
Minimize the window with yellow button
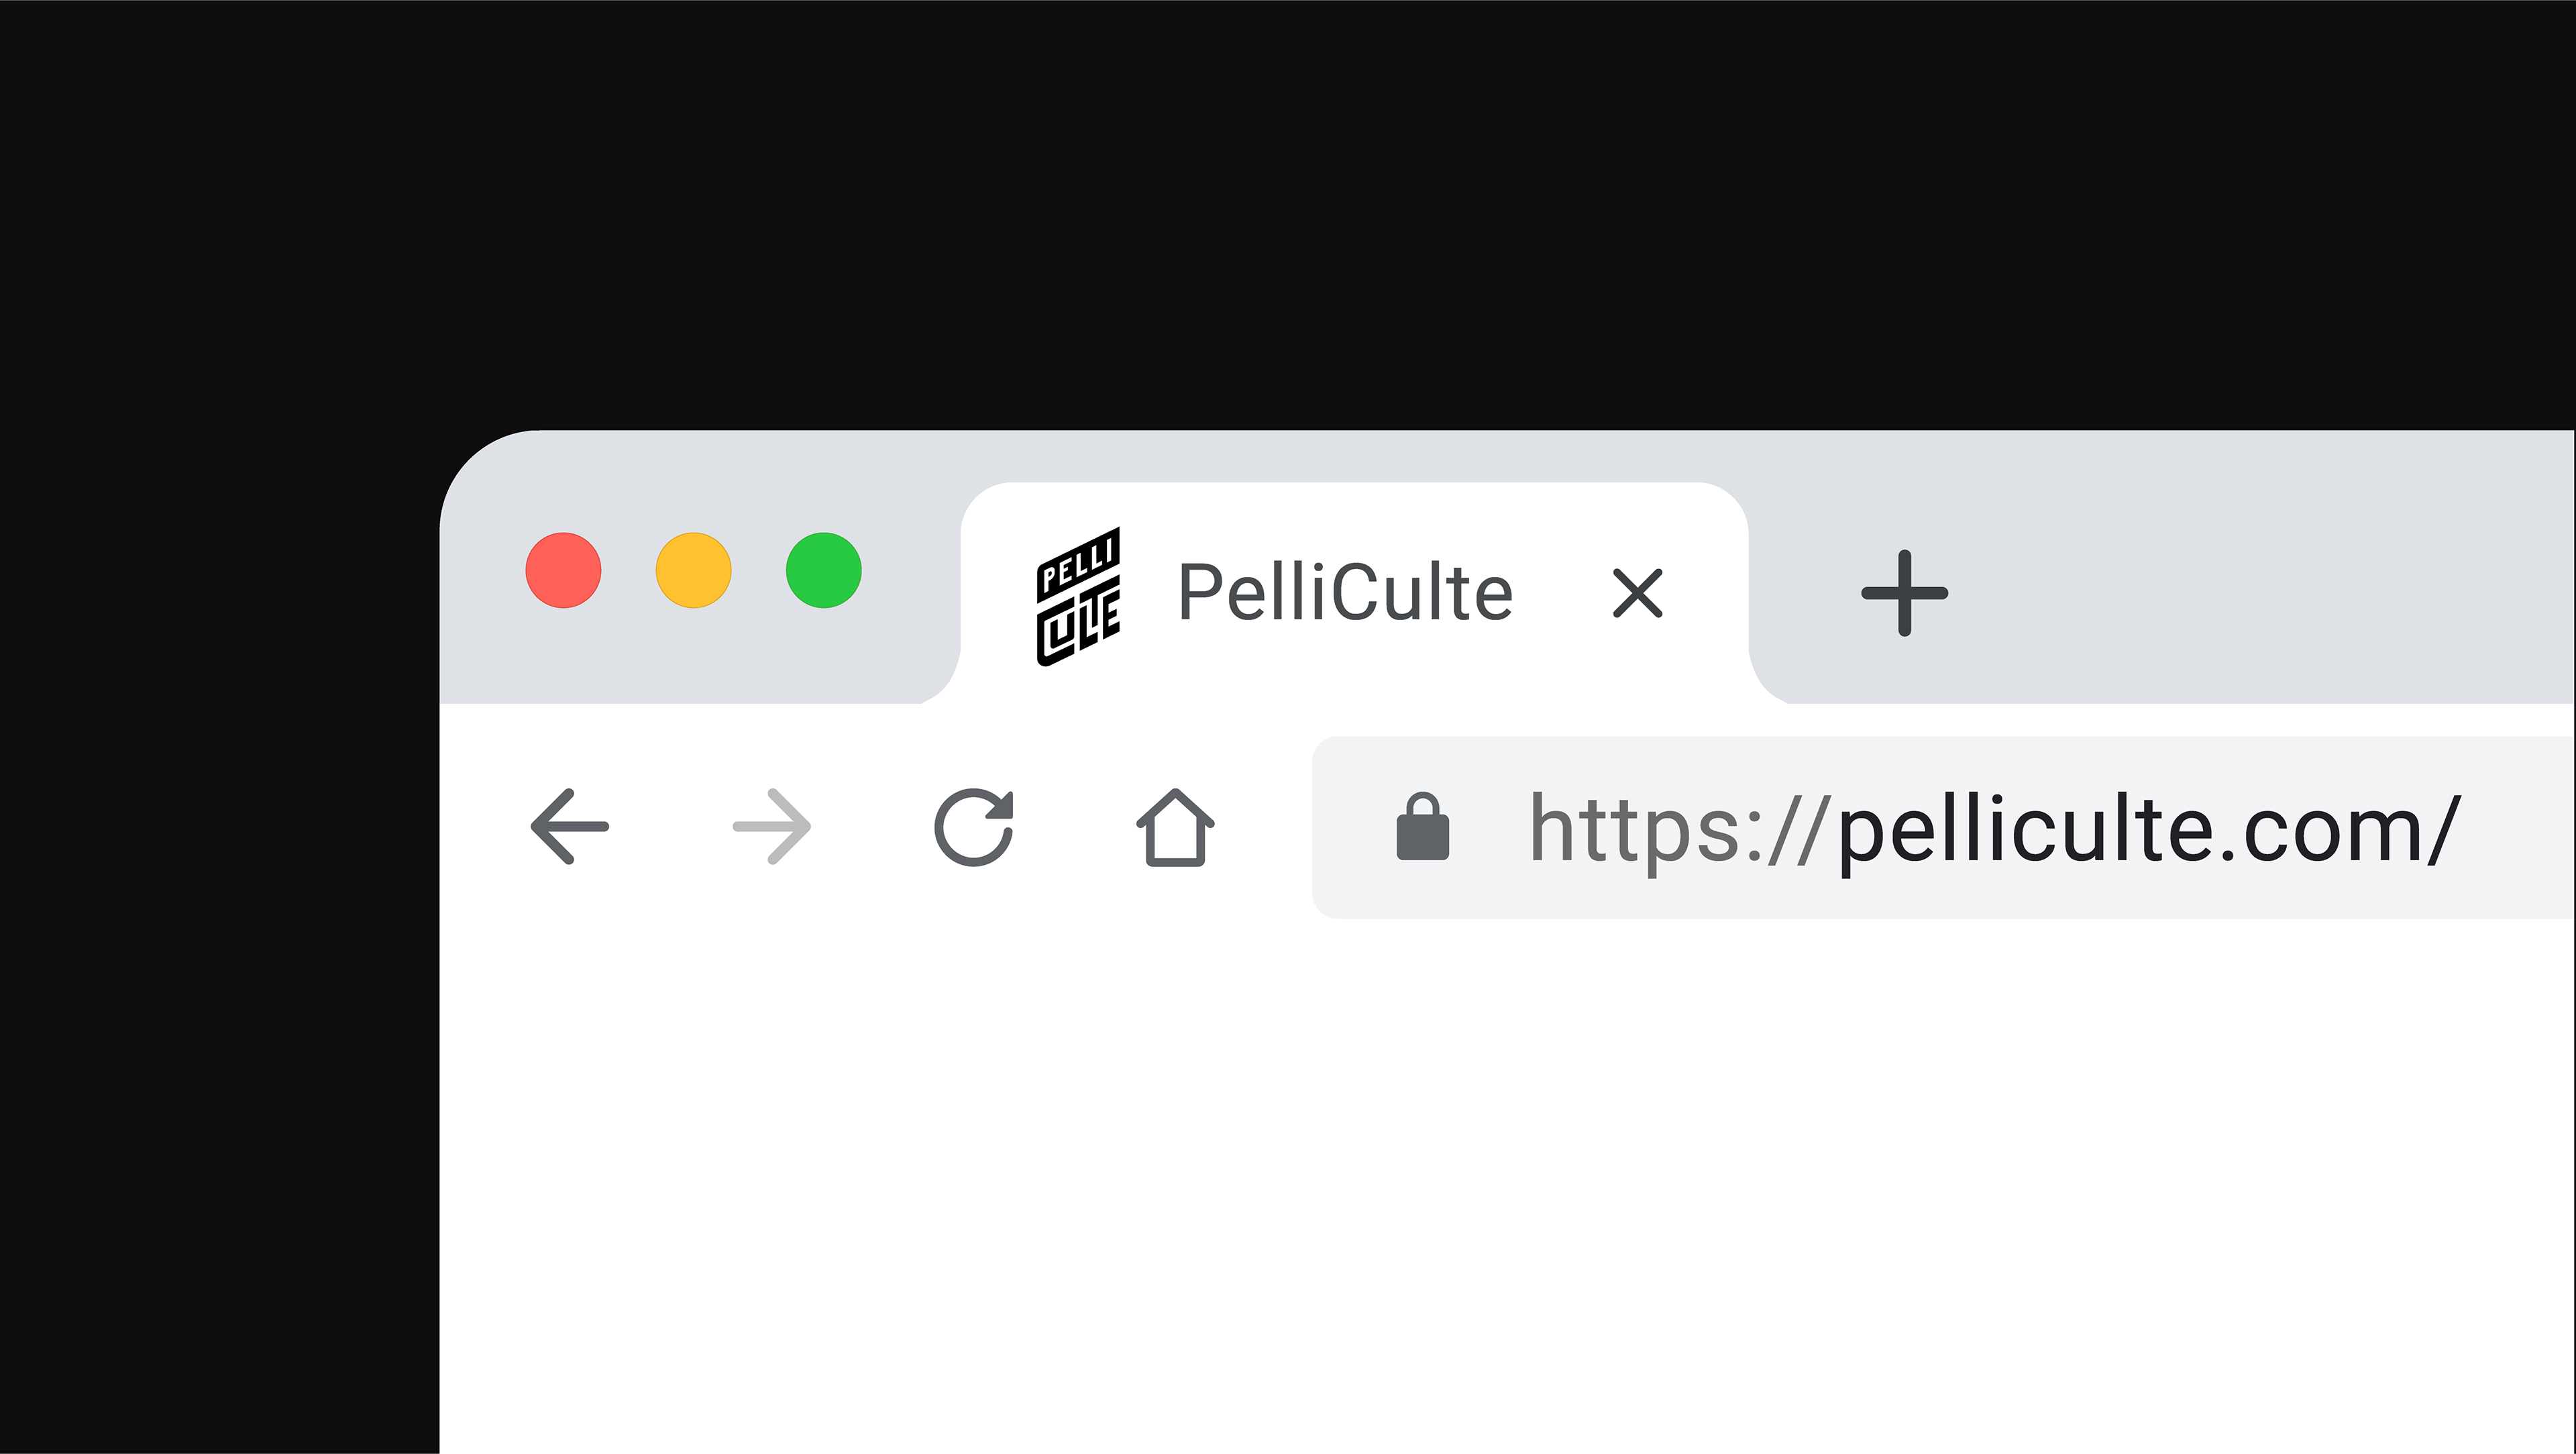click(693, 570)
